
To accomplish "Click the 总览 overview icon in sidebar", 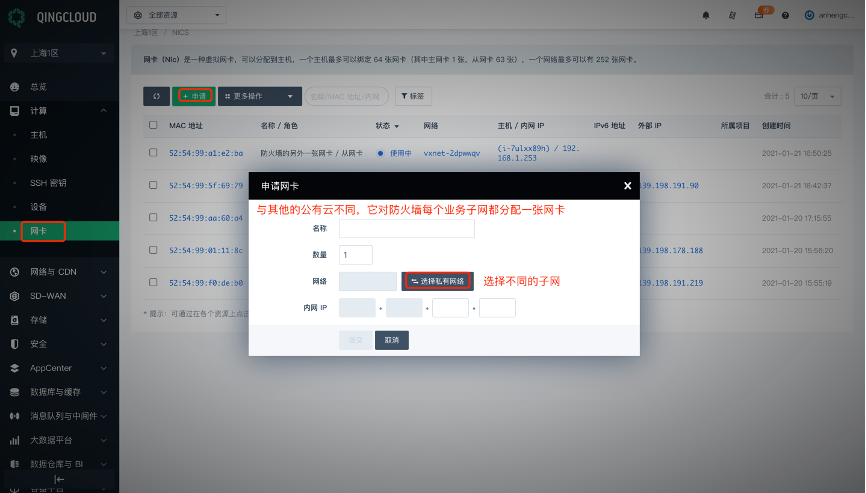I will pos(15,86).
